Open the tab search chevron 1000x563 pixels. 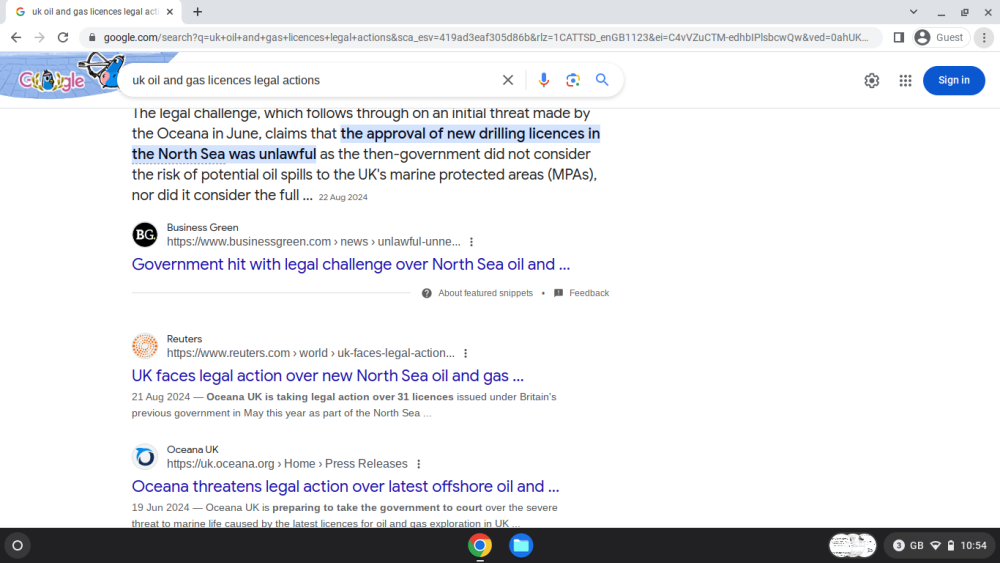(x=913, y=11)
